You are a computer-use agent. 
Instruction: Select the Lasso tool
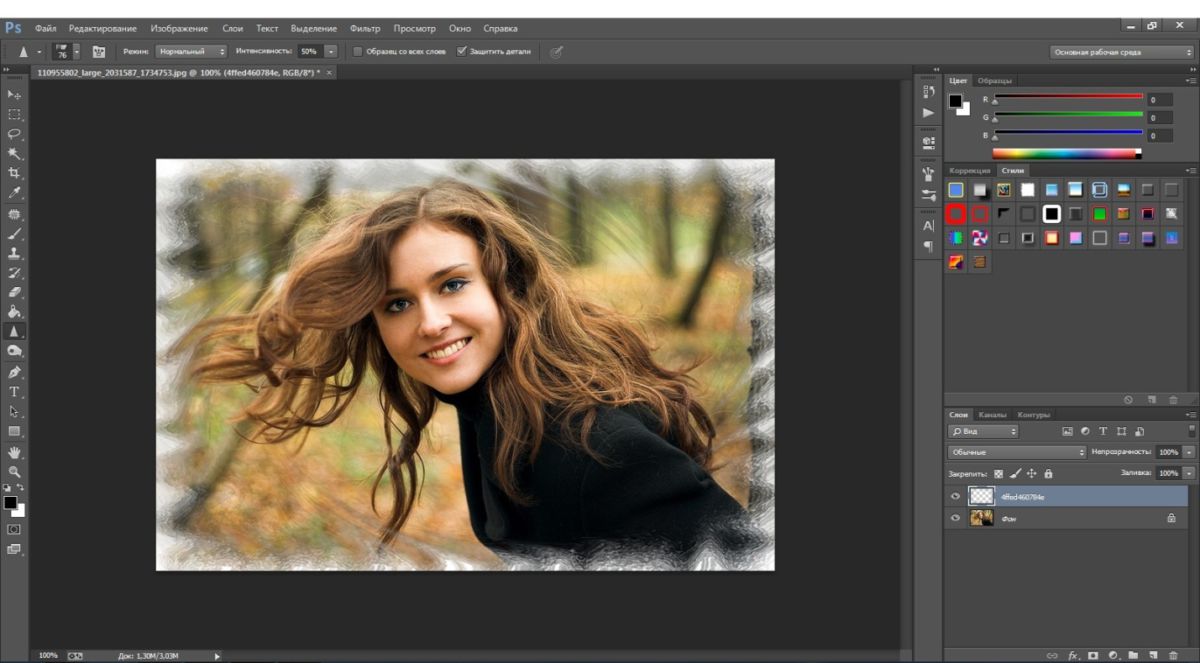[x=14, y=133]
